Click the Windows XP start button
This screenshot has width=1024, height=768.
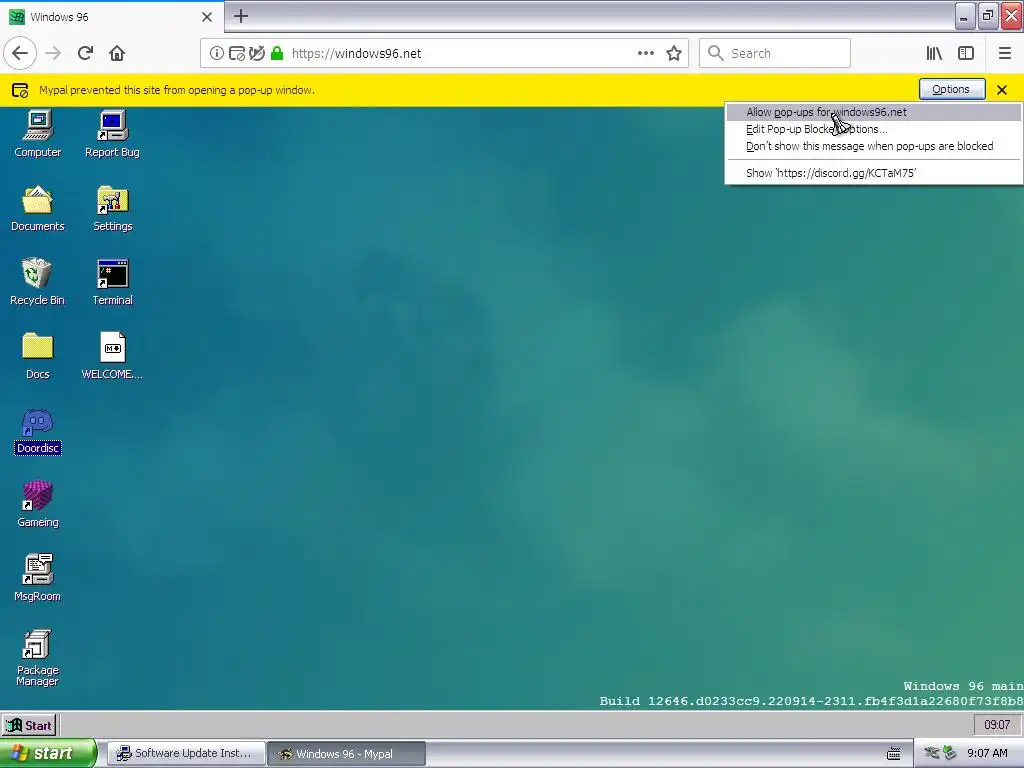(48, 753)
